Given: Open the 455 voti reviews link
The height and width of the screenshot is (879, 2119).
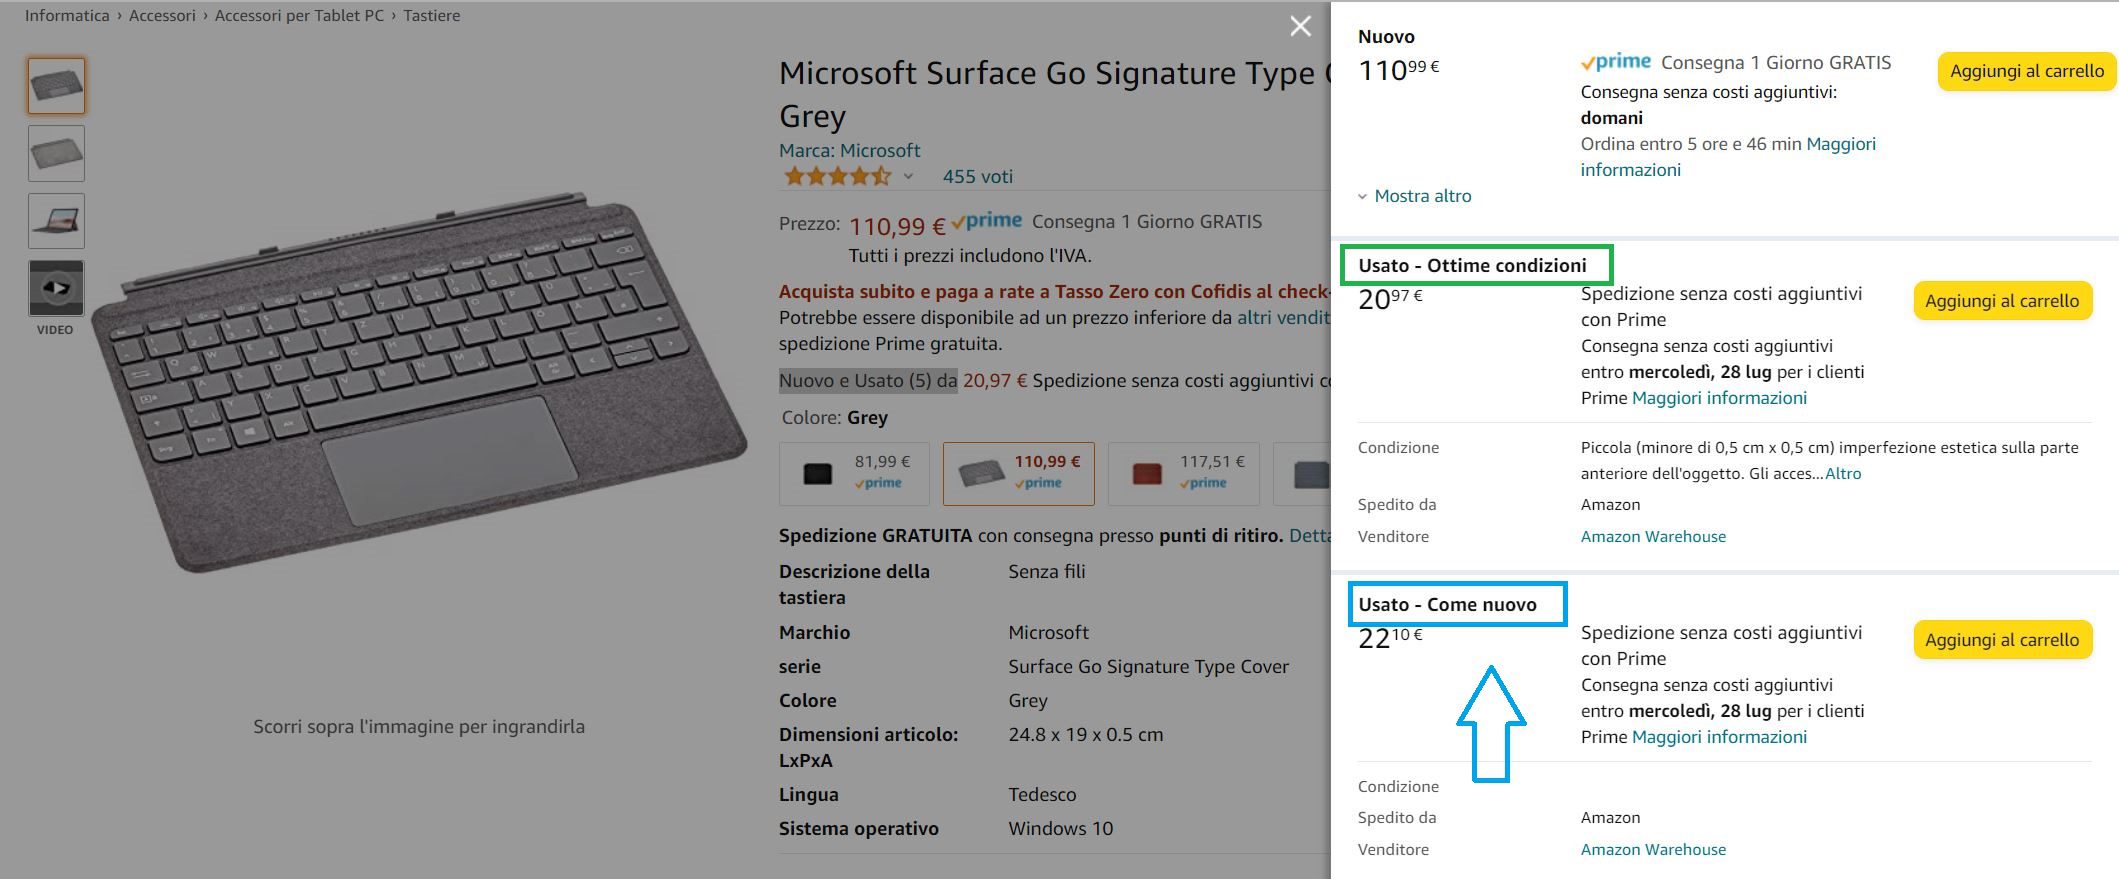Looking at the screenshot, I should coord(977,177).
